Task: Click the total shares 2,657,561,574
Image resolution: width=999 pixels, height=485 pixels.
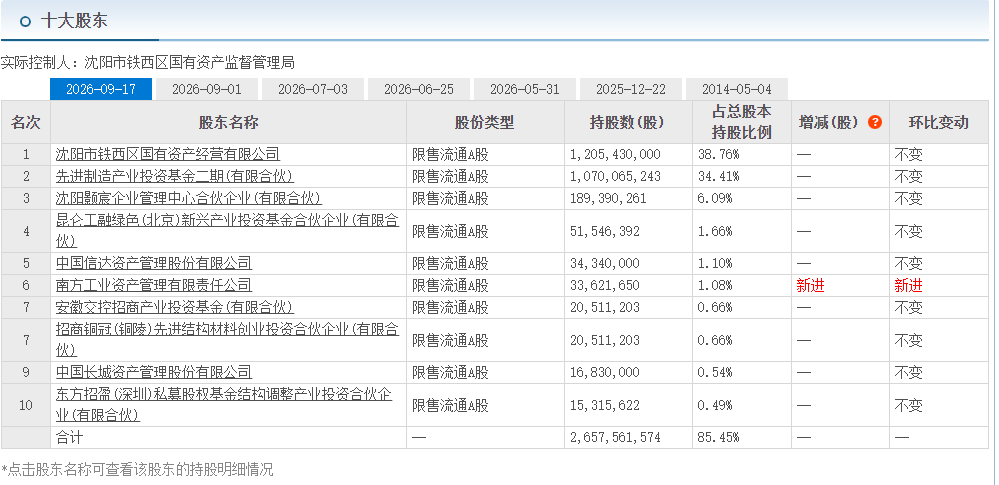Action: coord(615,437)
